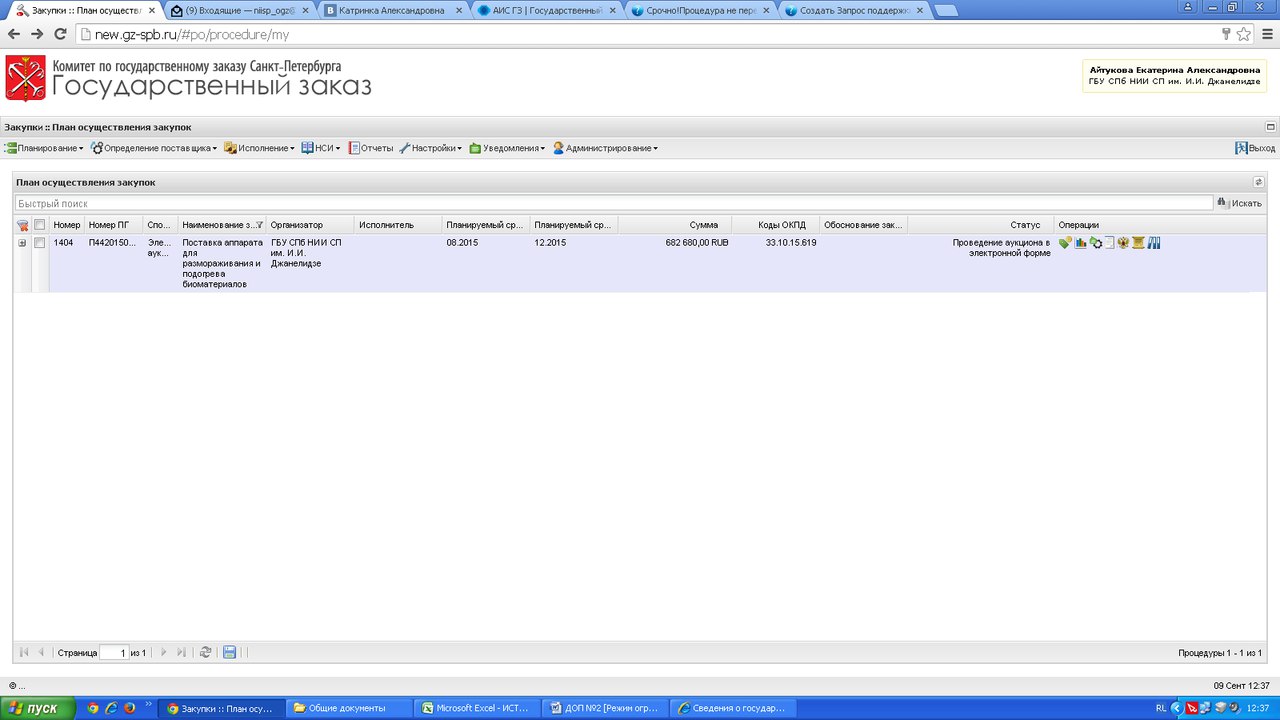Reload the browser page

60,34
